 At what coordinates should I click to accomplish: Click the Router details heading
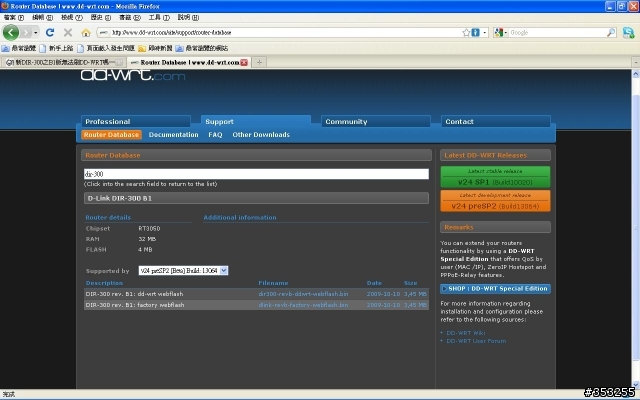108,218
